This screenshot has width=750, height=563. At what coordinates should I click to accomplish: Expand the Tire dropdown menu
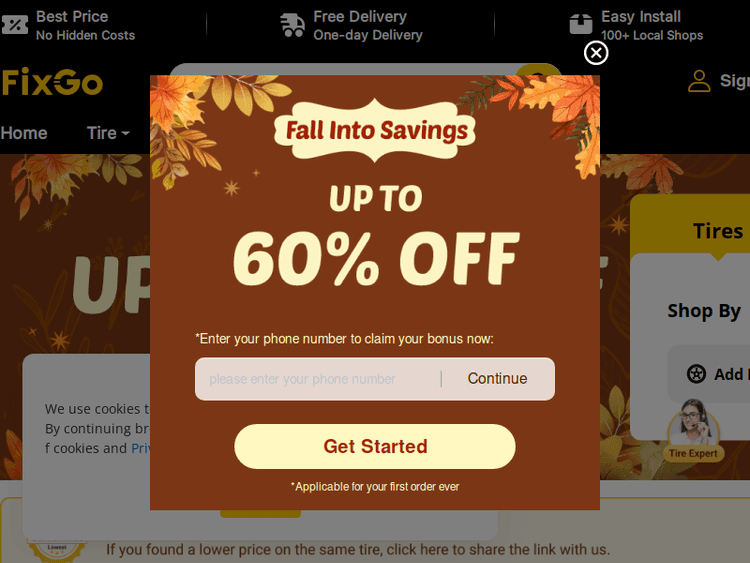[x=108, y=133]
